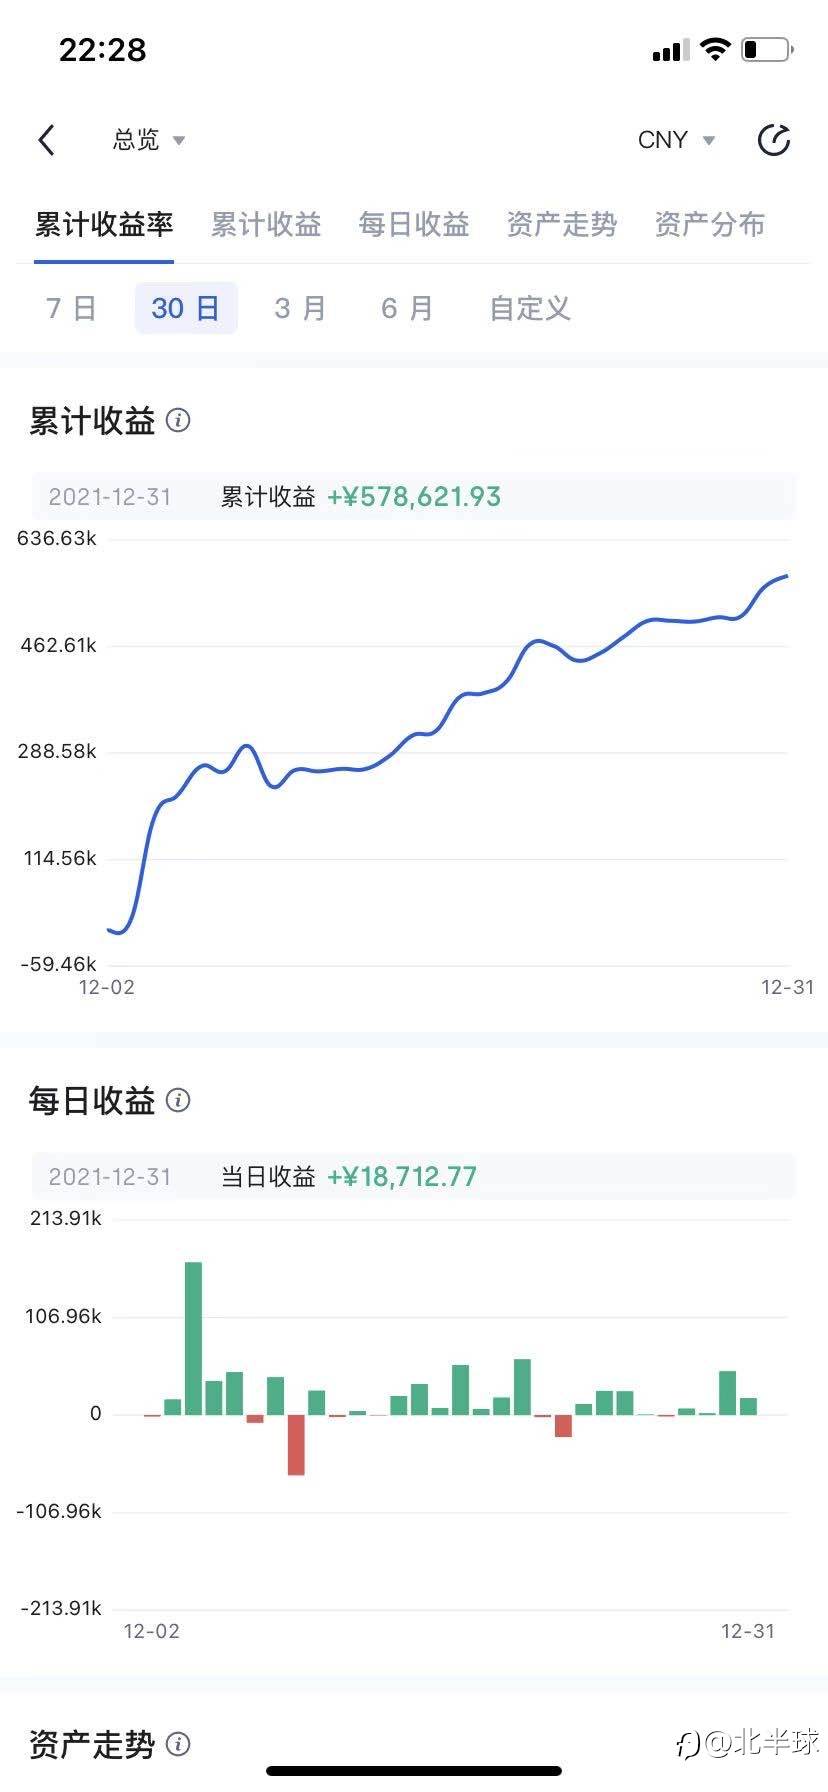This screenshot has width=828, height=1792.
Task: Open the CNY currency dropdown
Action: (x=676, y=140)
